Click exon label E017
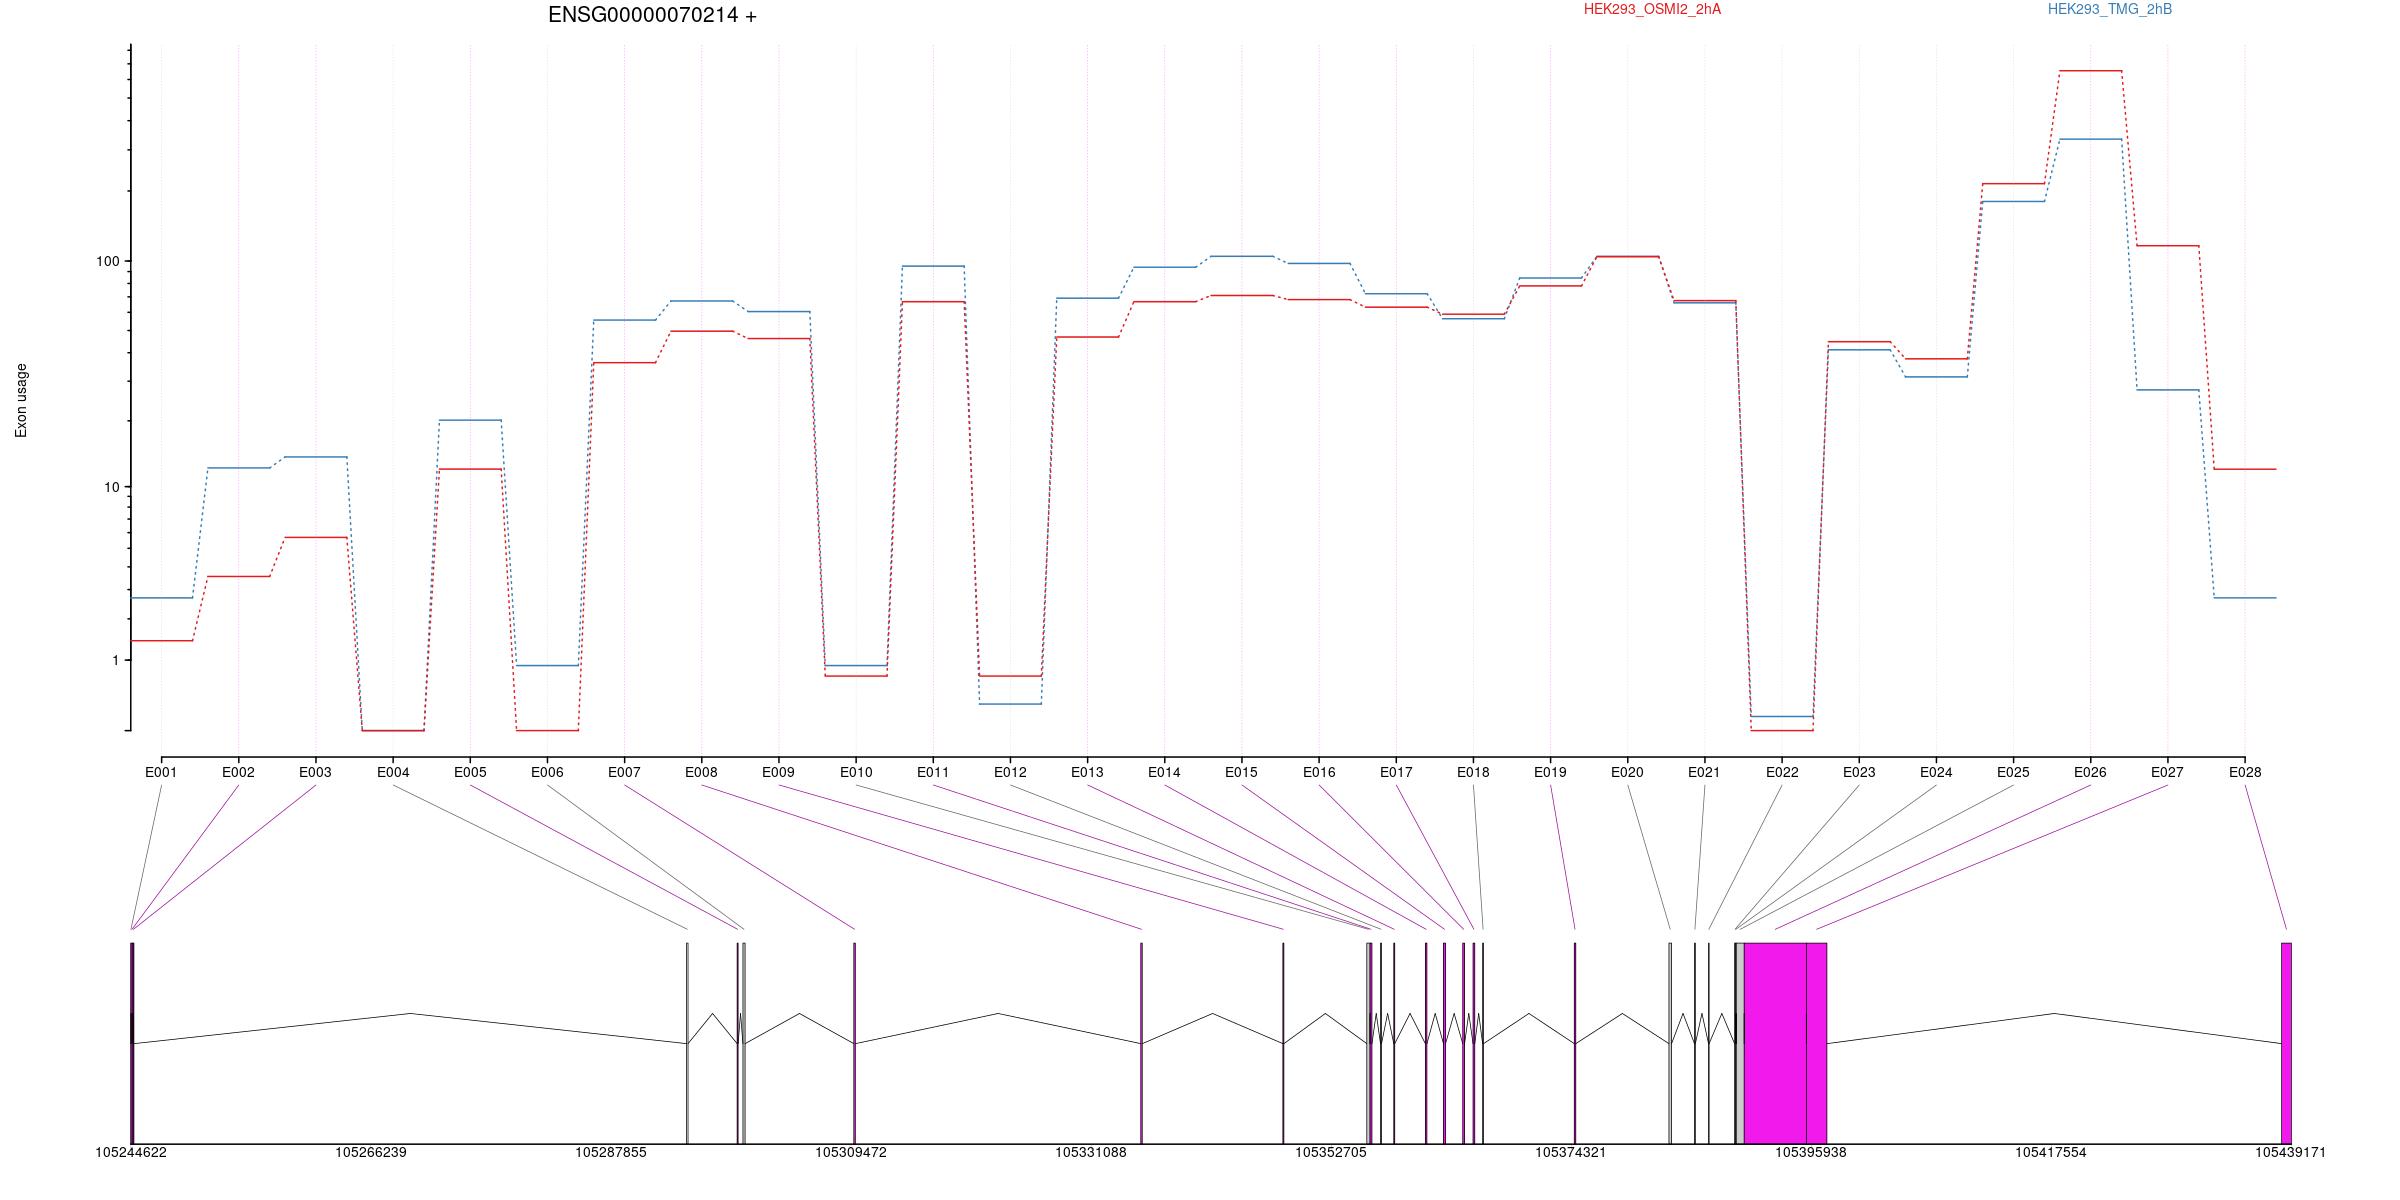 pos(1396,772)
